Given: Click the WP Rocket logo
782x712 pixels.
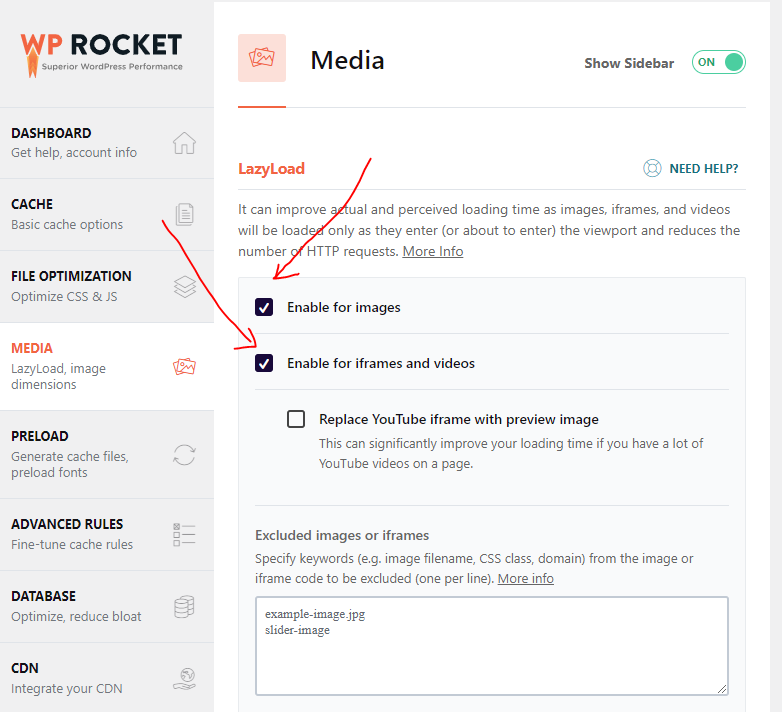Looking at the screenshot, I should pos(101,54).
